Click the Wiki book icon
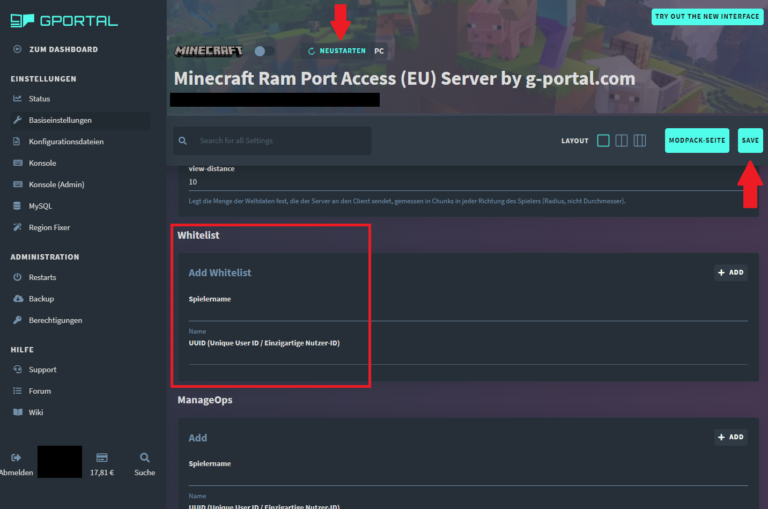Screen dimensions: 768x509 (x=18, y=412)
